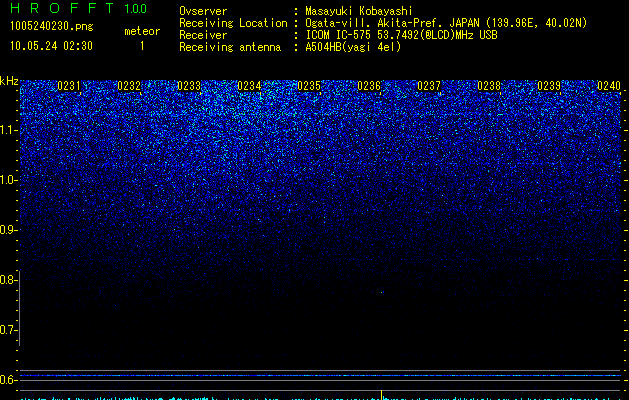The width and height of the screenshot is (629, 400).
Task: Click the date stamp 10.05.24 02:30
Action: pyautogui.click(x=51, y=46)
